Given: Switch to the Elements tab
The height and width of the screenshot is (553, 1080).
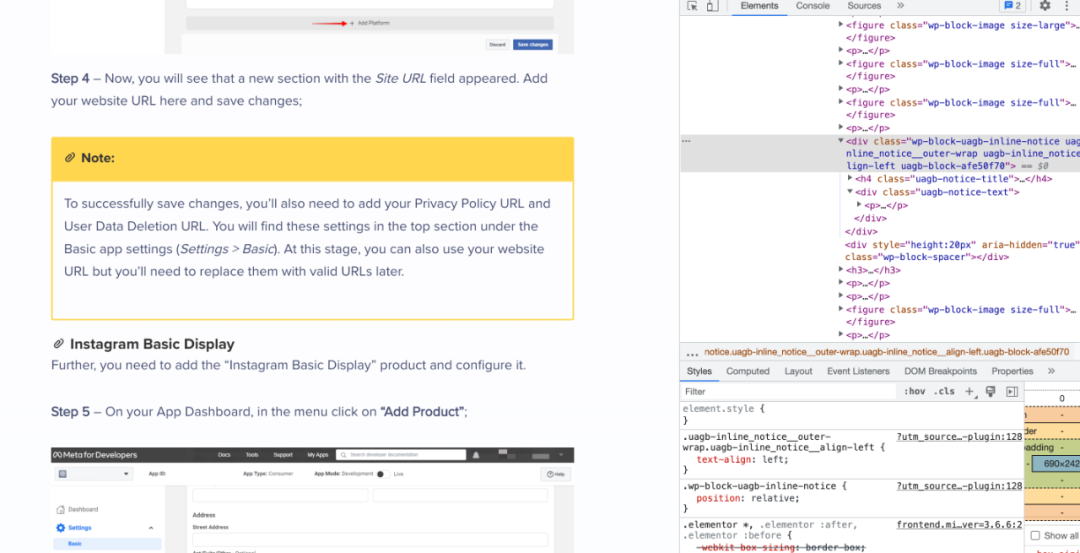Looking at the screenshot, I should click(x=759, y=6).
